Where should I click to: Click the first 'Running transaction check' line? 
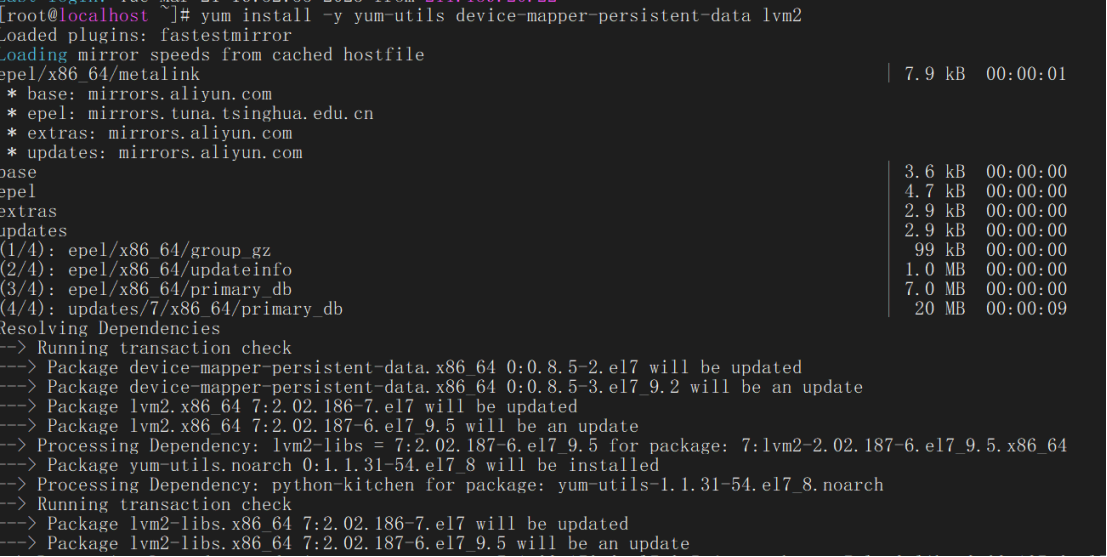tap(145, 349)
